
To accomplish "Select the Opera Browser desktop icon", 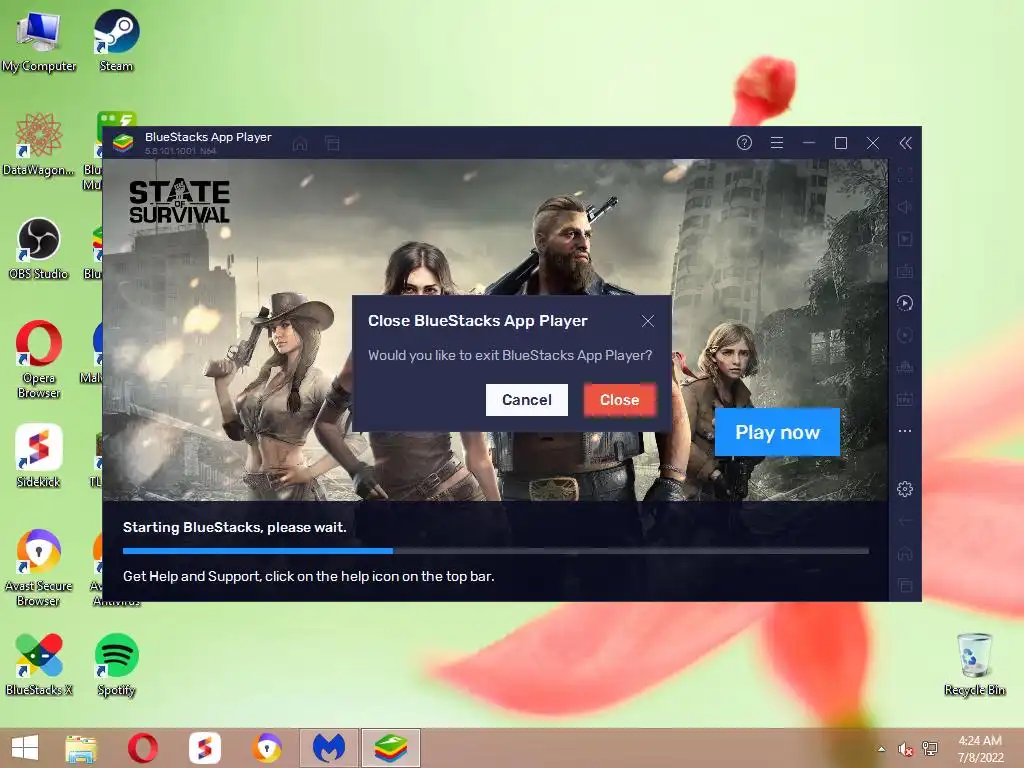I will coord(39,359).
